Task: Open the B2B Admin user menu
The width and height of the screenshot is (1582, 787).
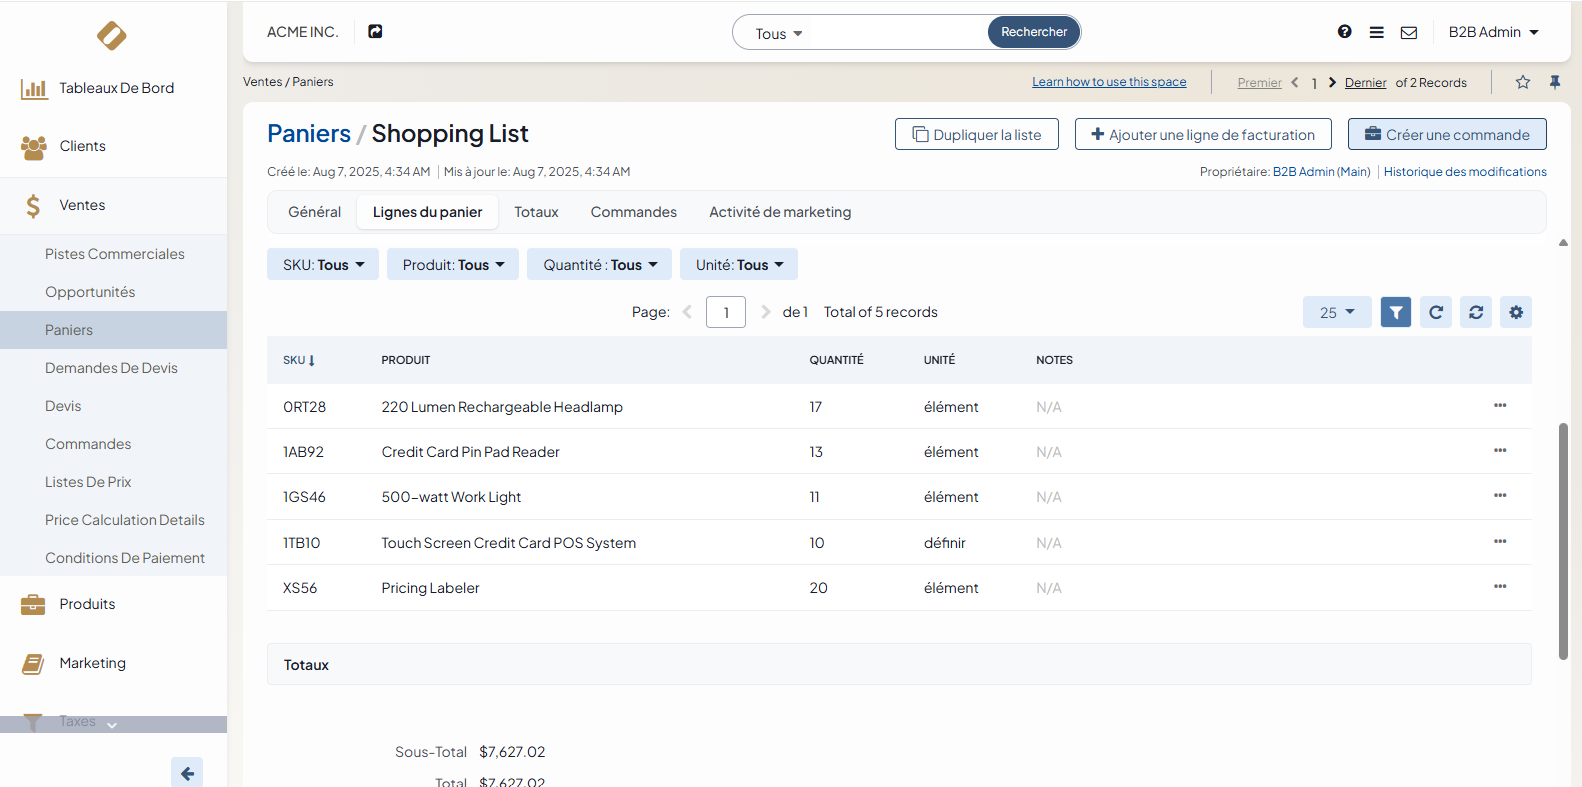Action: click(1494, 32)
